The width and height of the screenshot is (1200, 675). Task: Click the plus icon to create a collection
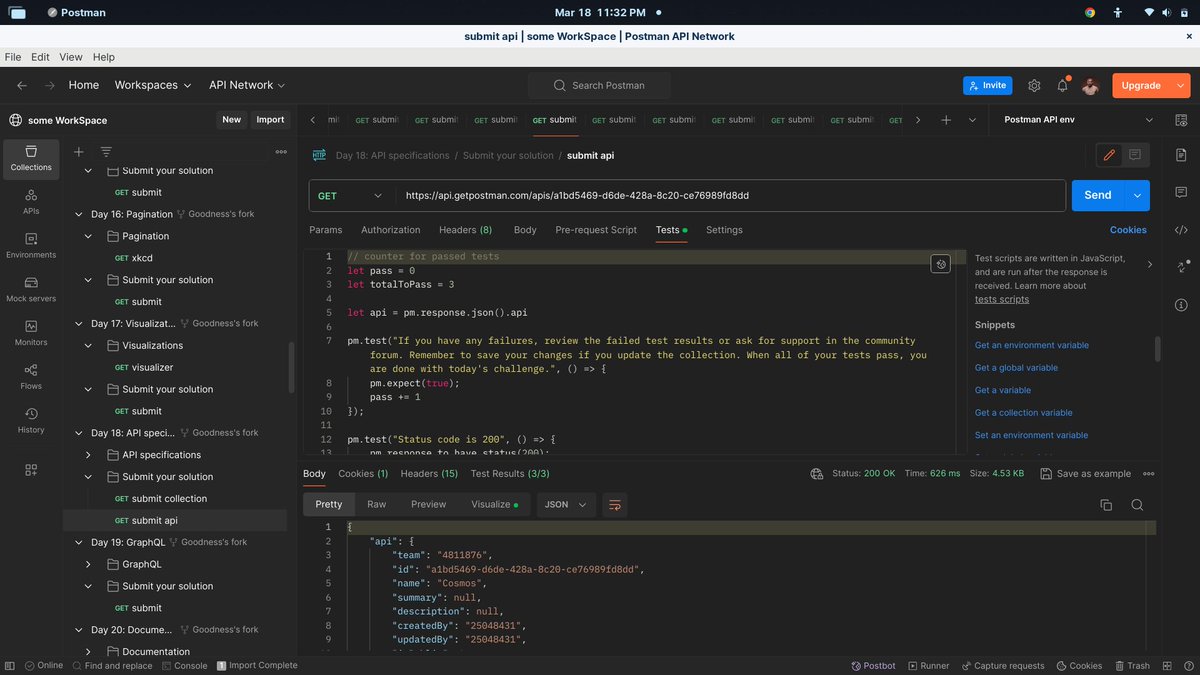(79, 151)
